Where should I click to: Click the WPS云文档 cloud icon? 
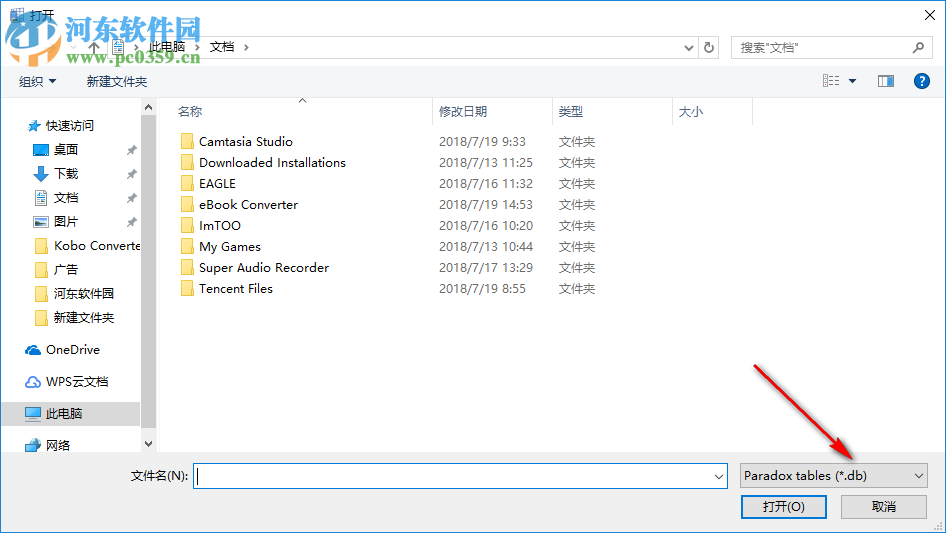click(33, 382)
